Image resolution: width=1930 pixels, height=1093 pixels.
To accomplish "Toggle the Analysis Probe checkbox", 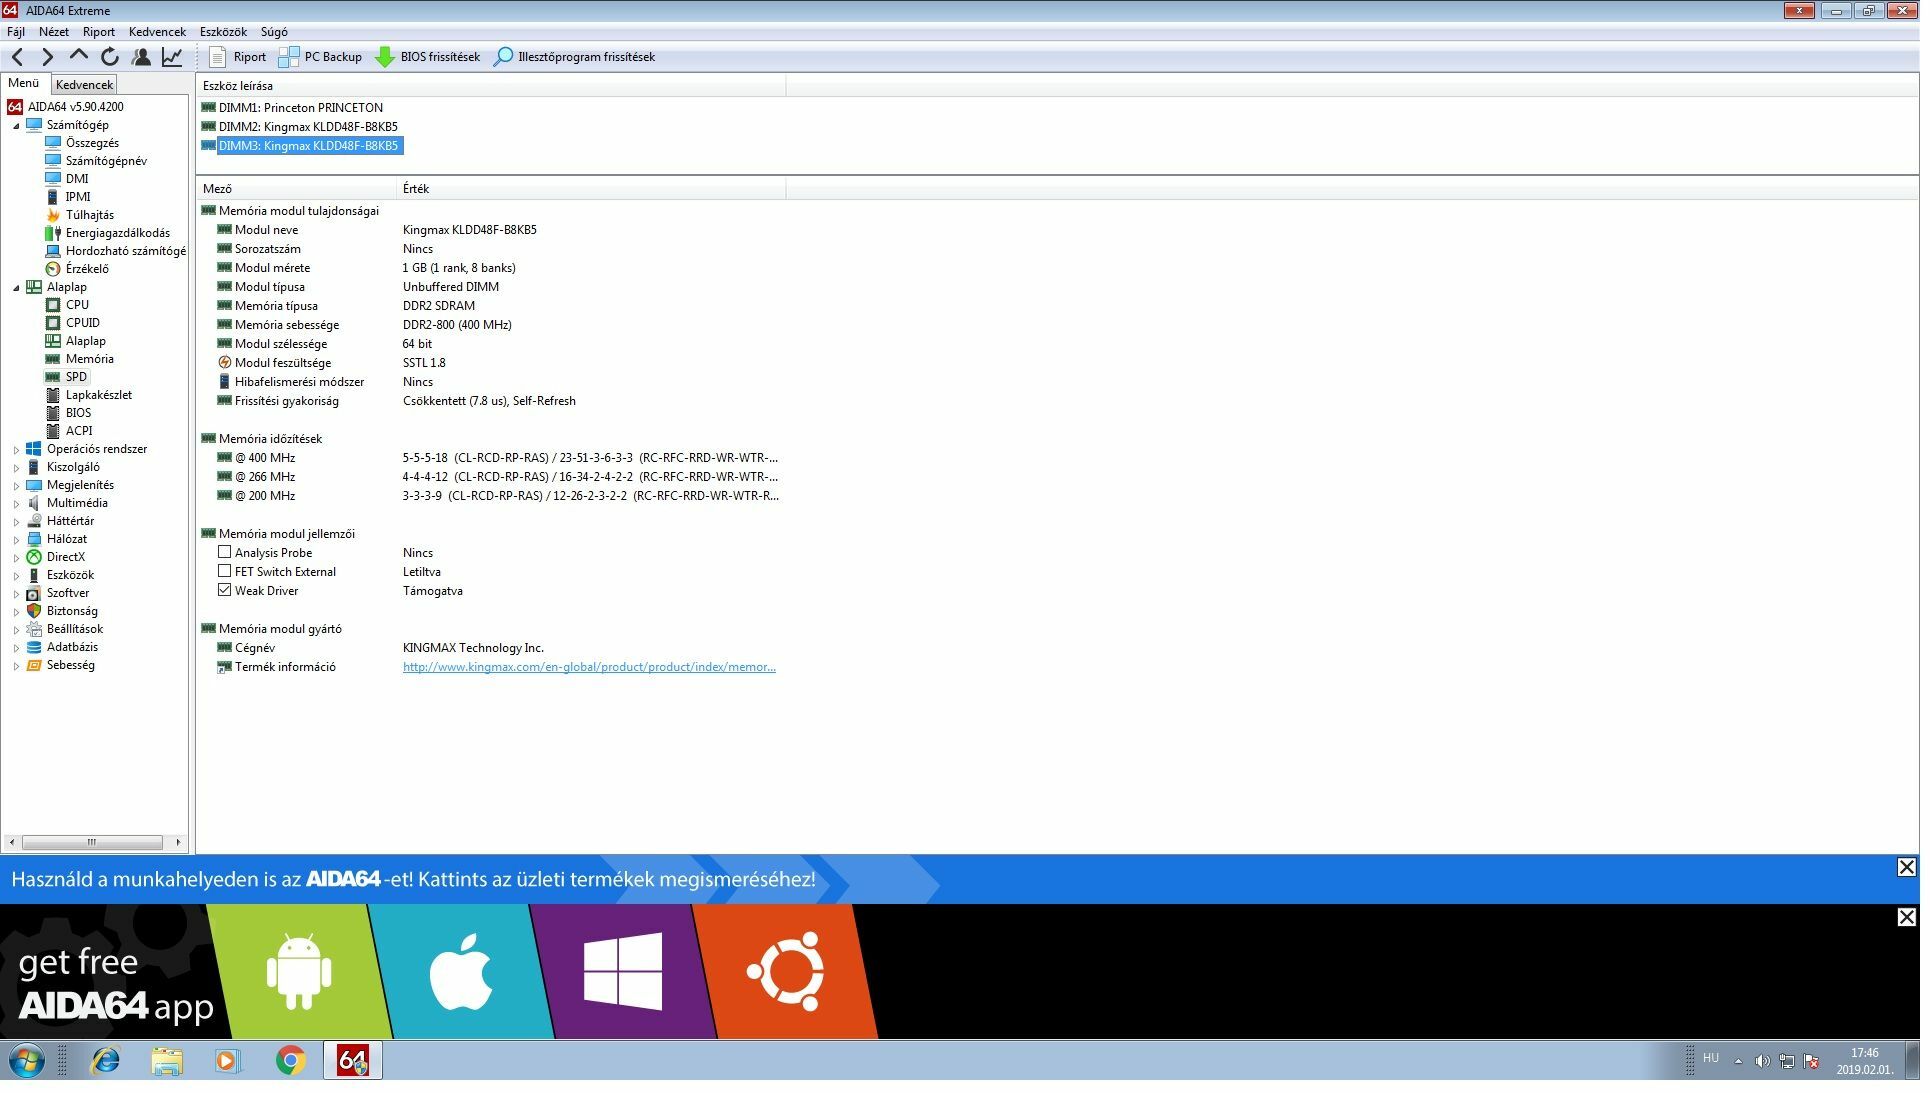I will 225,553.
